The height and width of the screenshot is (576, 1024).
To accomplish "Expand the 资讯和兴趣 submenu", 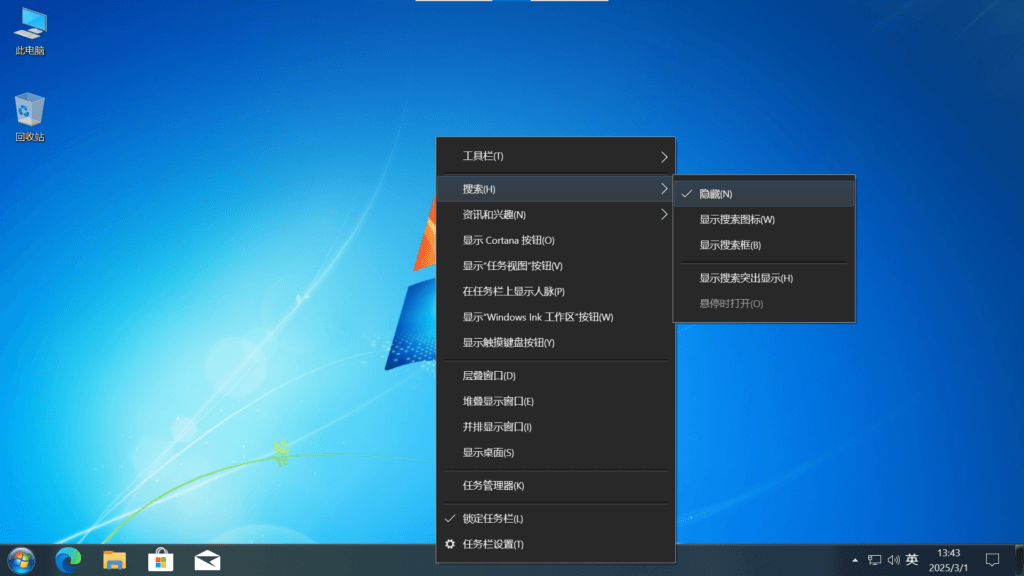I will coord(555,214).
